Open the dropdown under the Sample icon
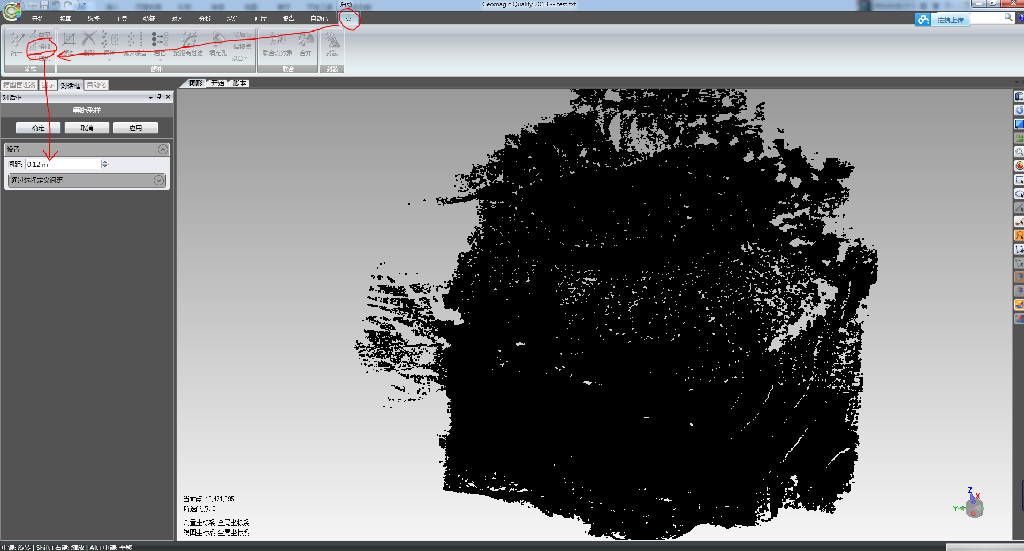 click(x=109, y=59)
